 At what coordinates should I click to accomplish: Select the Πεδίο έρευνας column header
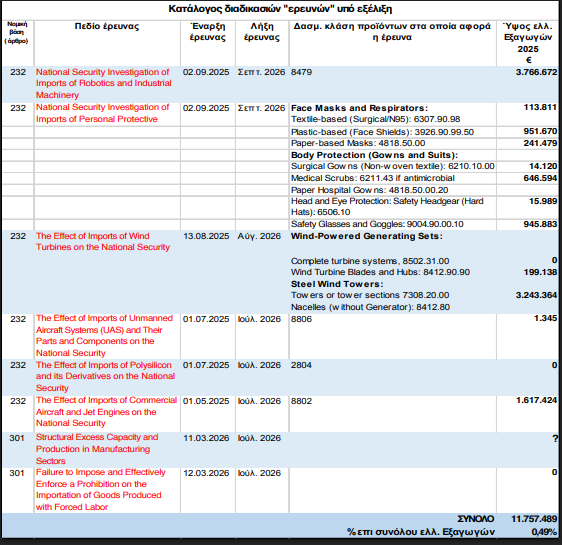[107, 27]
